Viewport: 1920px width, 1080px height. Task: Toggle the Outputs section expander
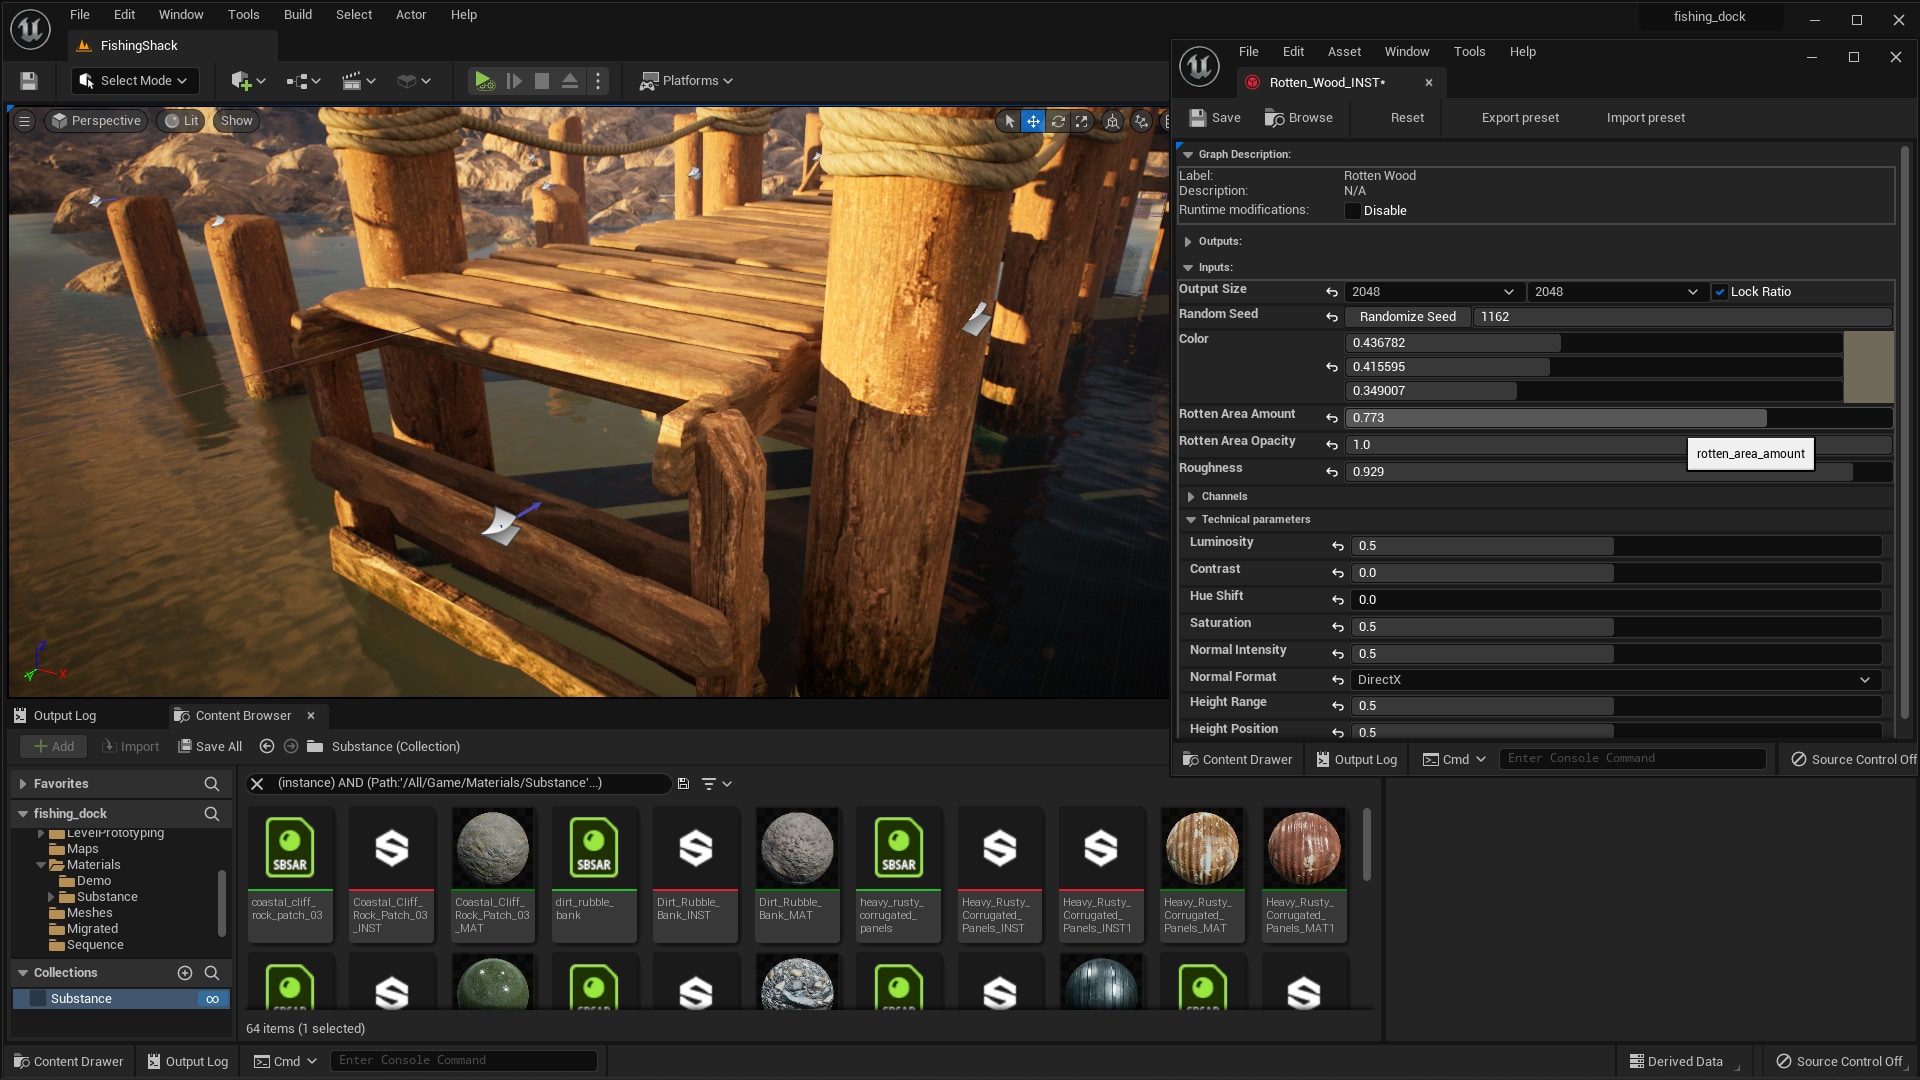(1188, 241)
